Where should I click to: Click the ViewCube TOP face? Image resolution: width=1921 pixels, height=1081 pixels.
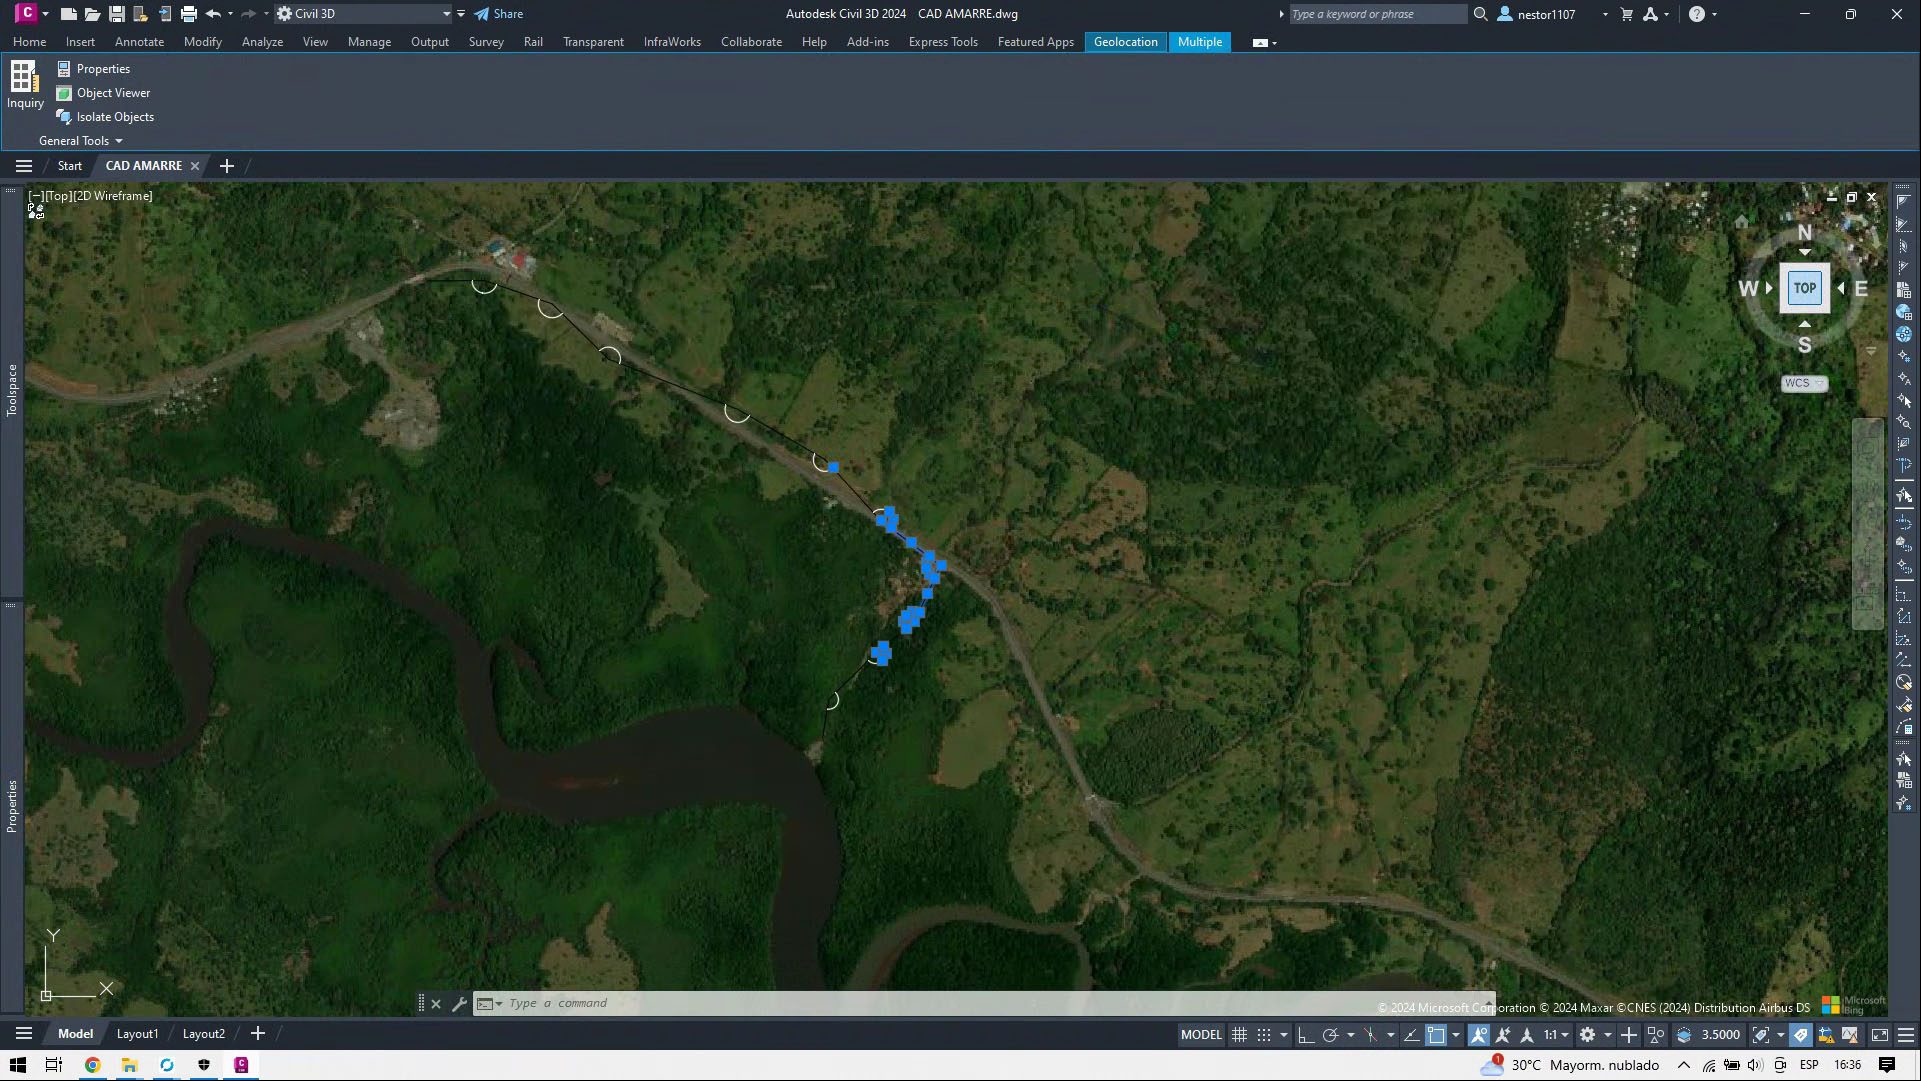tap(1804, 288)
